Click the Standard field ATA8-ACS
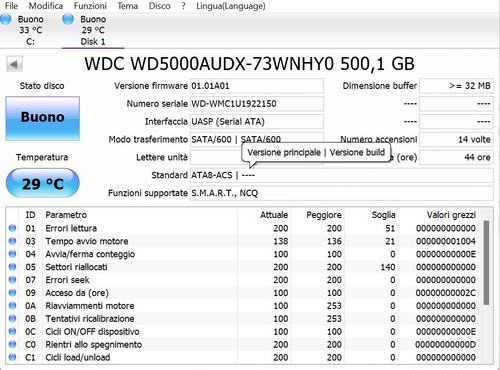 (x=342, y=175)
